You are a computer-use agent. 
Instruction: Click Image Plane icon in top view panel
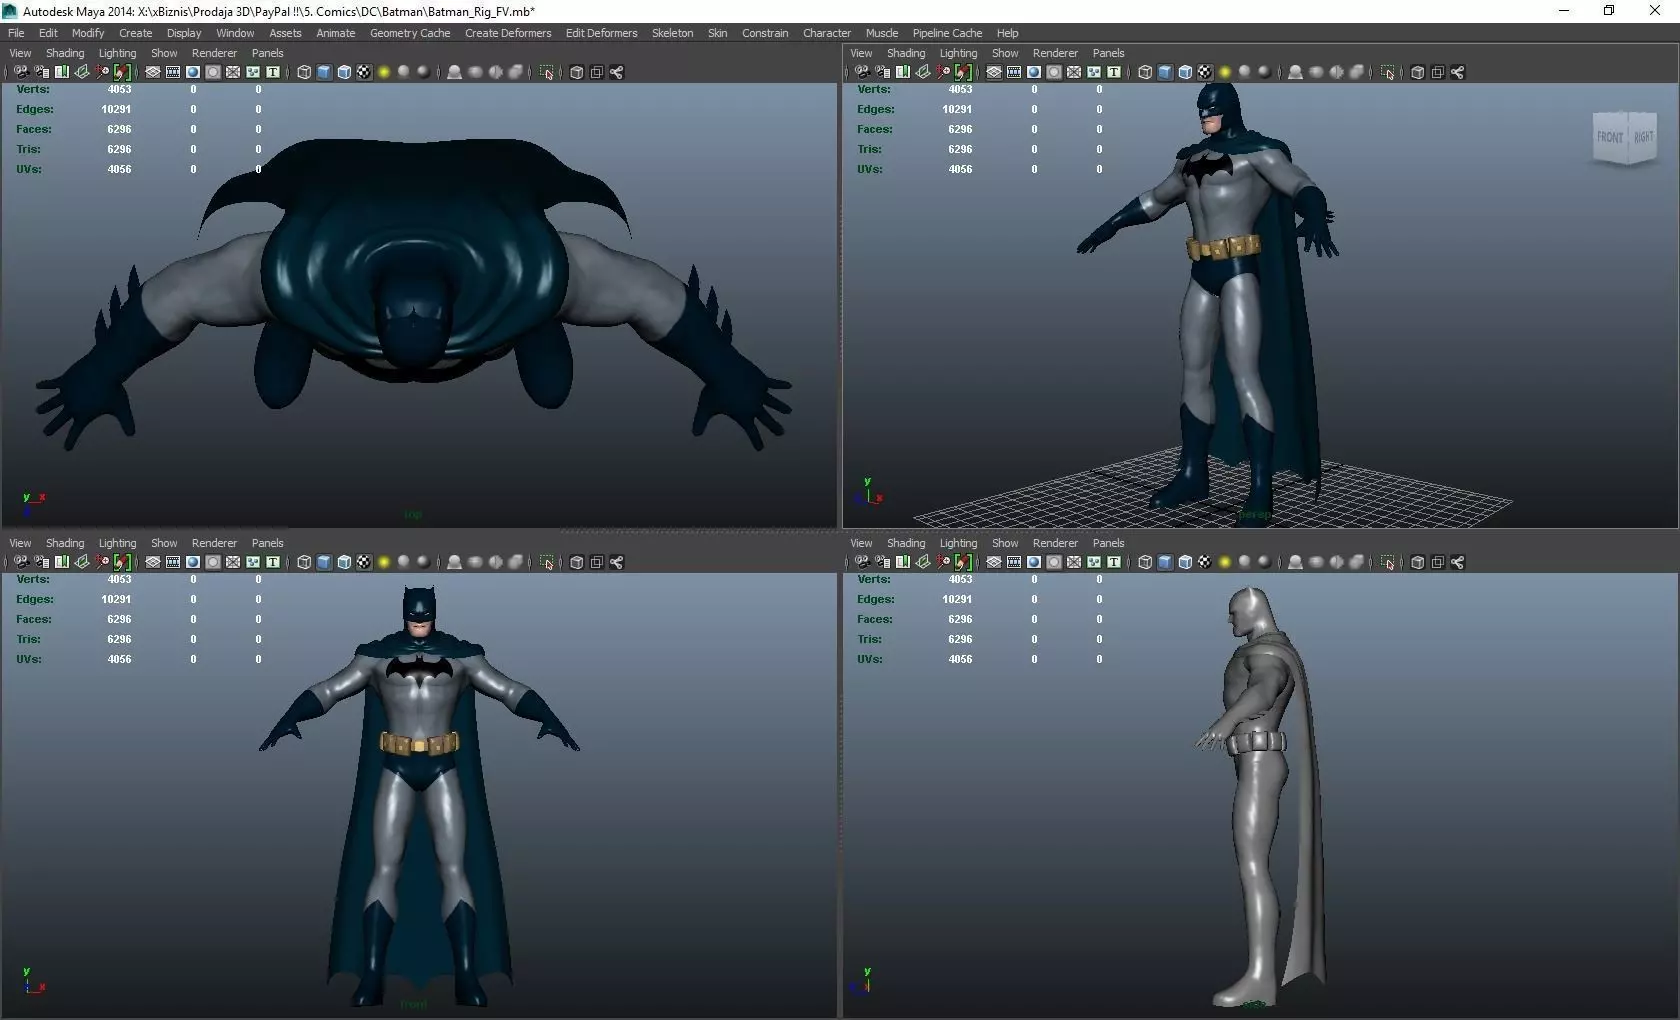82,72
